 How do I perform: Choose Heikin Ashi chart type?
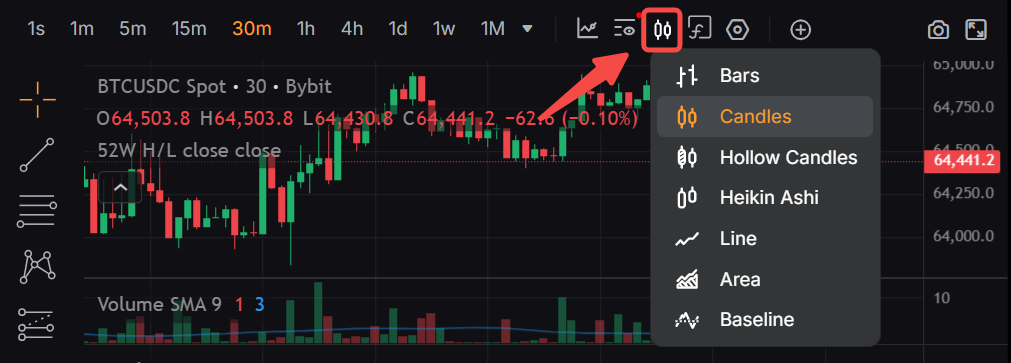(x=765, y=197)
